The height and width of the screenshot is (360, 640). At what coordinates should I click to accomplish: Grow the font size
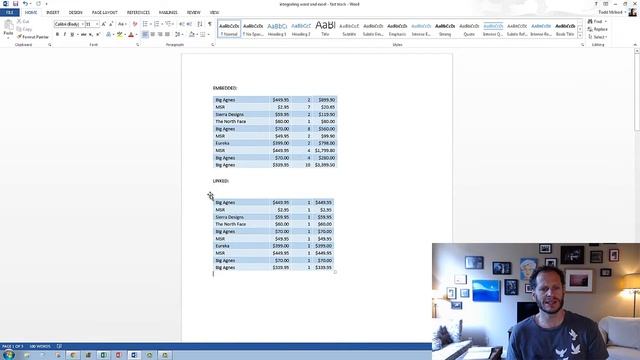(x=104, y=24)
